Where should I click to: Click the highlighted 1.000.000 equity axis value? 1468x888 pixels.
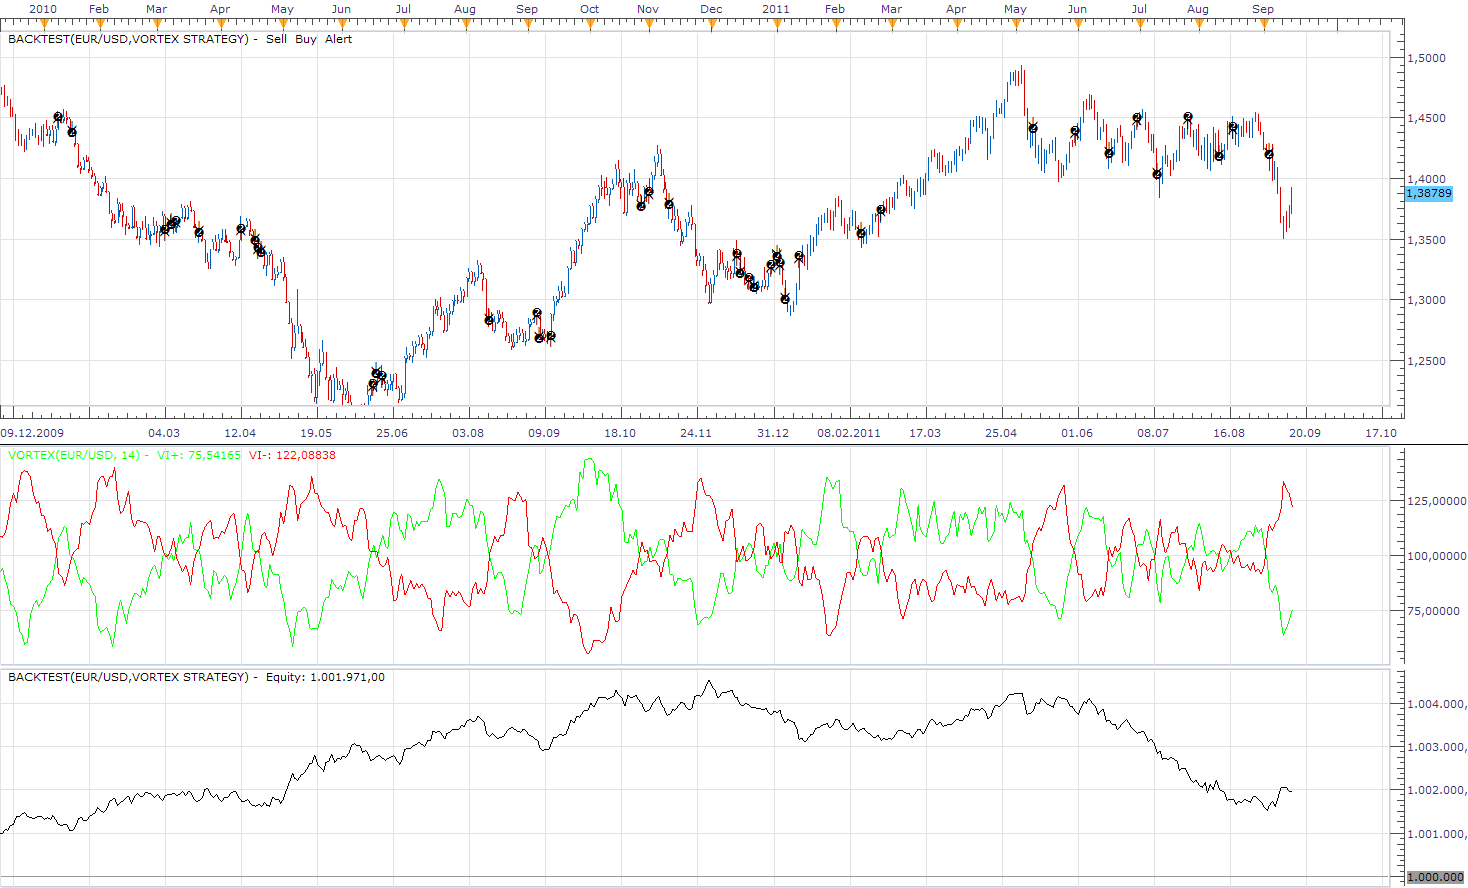[x=1436, y=877]
